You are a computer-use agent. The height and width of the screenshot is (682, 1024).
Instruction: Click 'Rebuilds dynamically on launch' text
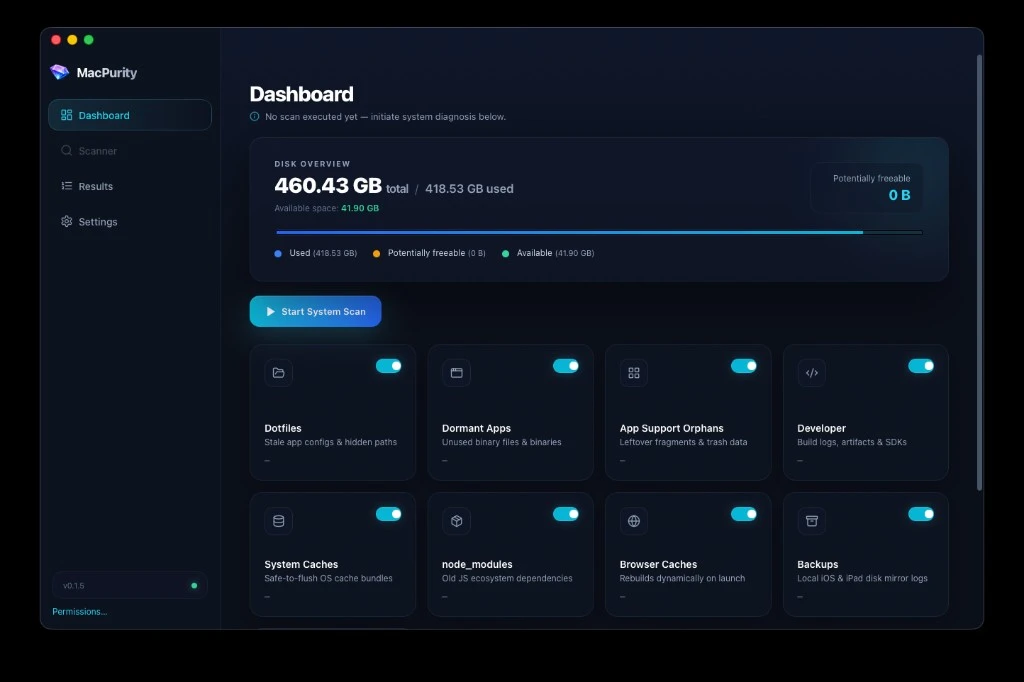click(x=682, y=578)
